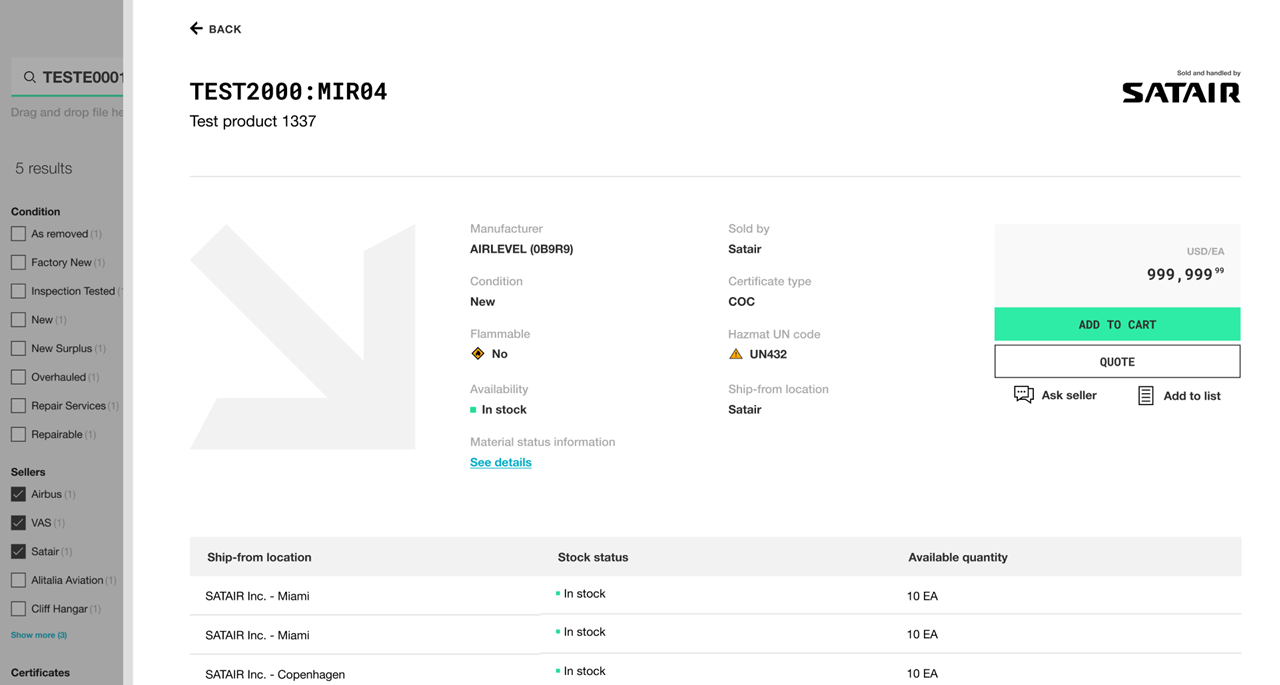Click the Test product 1337 subtitle
This screenshot has height=685, width=1280.
pos(253,121)
